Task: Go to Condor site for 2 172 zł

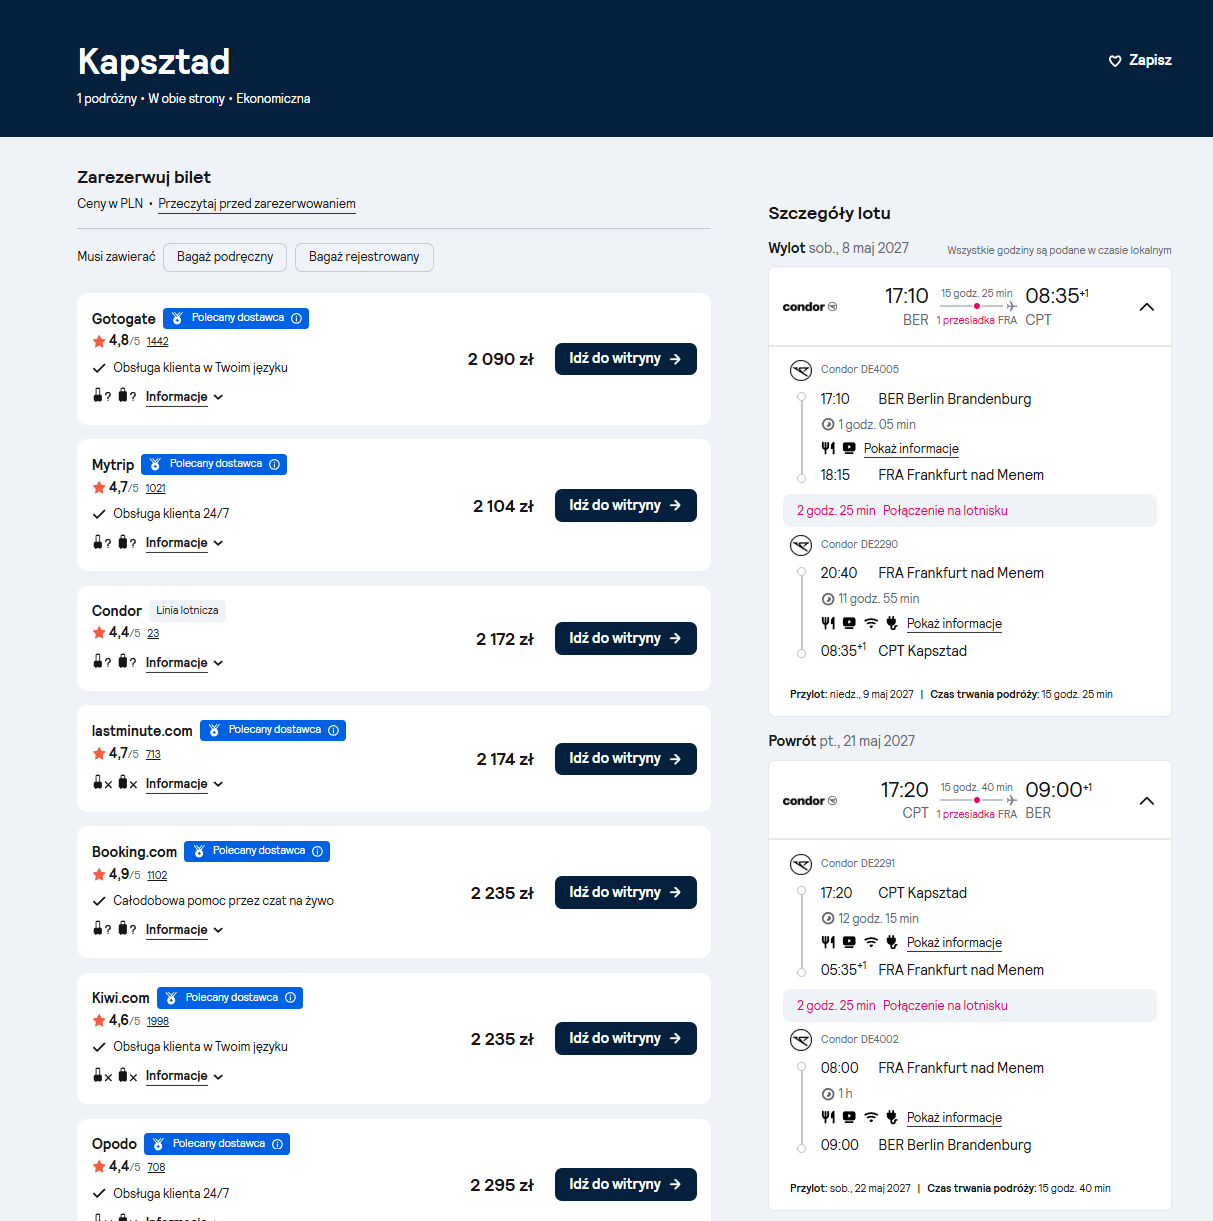Action: (626, 638)
